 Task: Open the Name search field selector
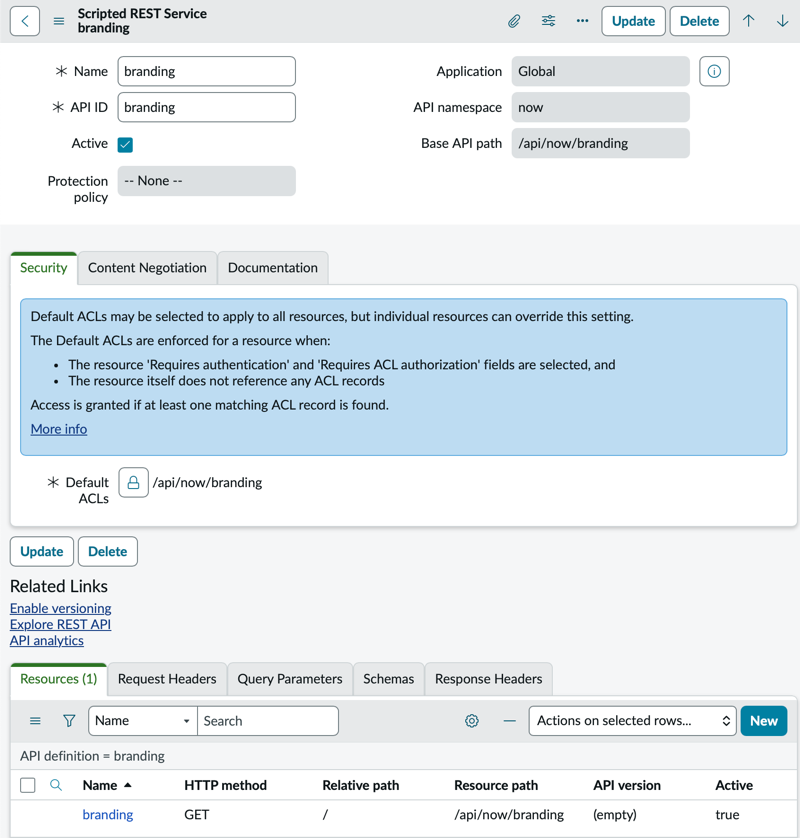(143, 721)
